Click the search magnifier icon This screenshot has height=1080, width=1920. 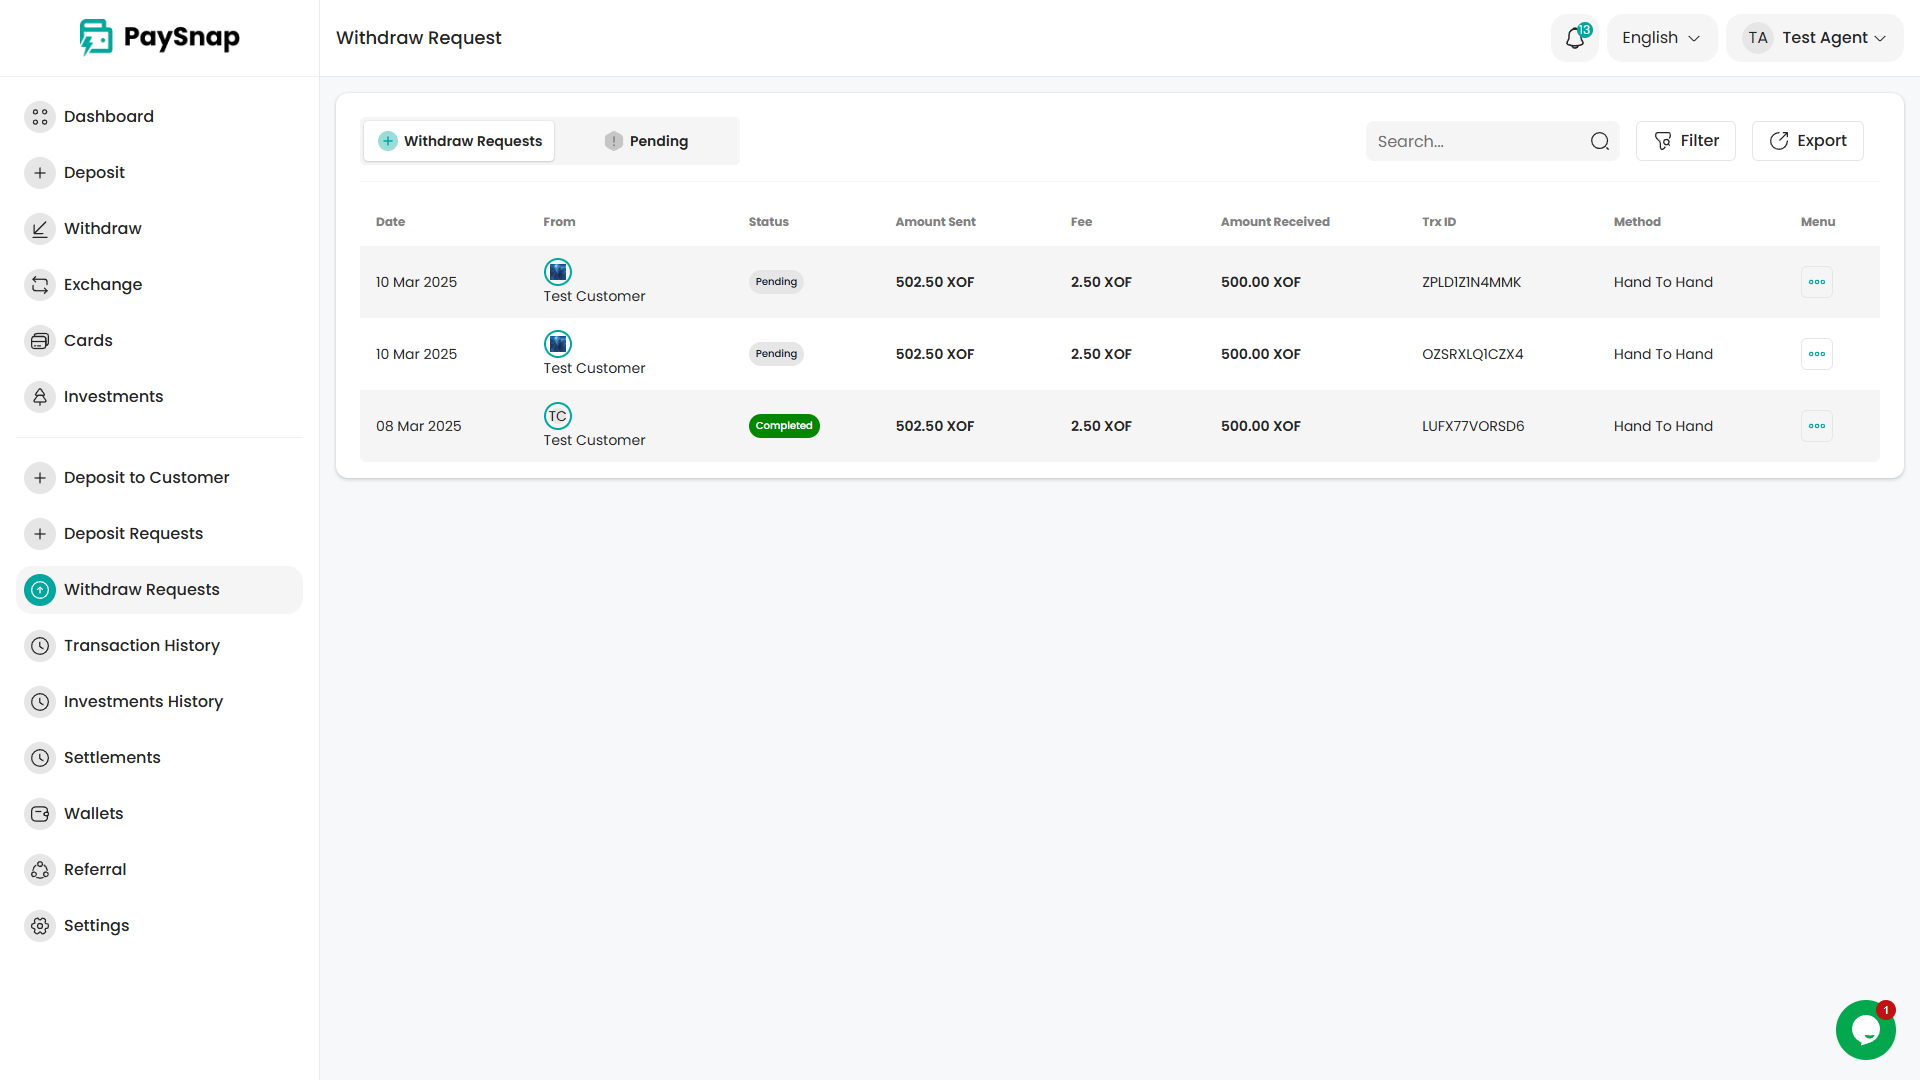click(x=1600, y=142)
